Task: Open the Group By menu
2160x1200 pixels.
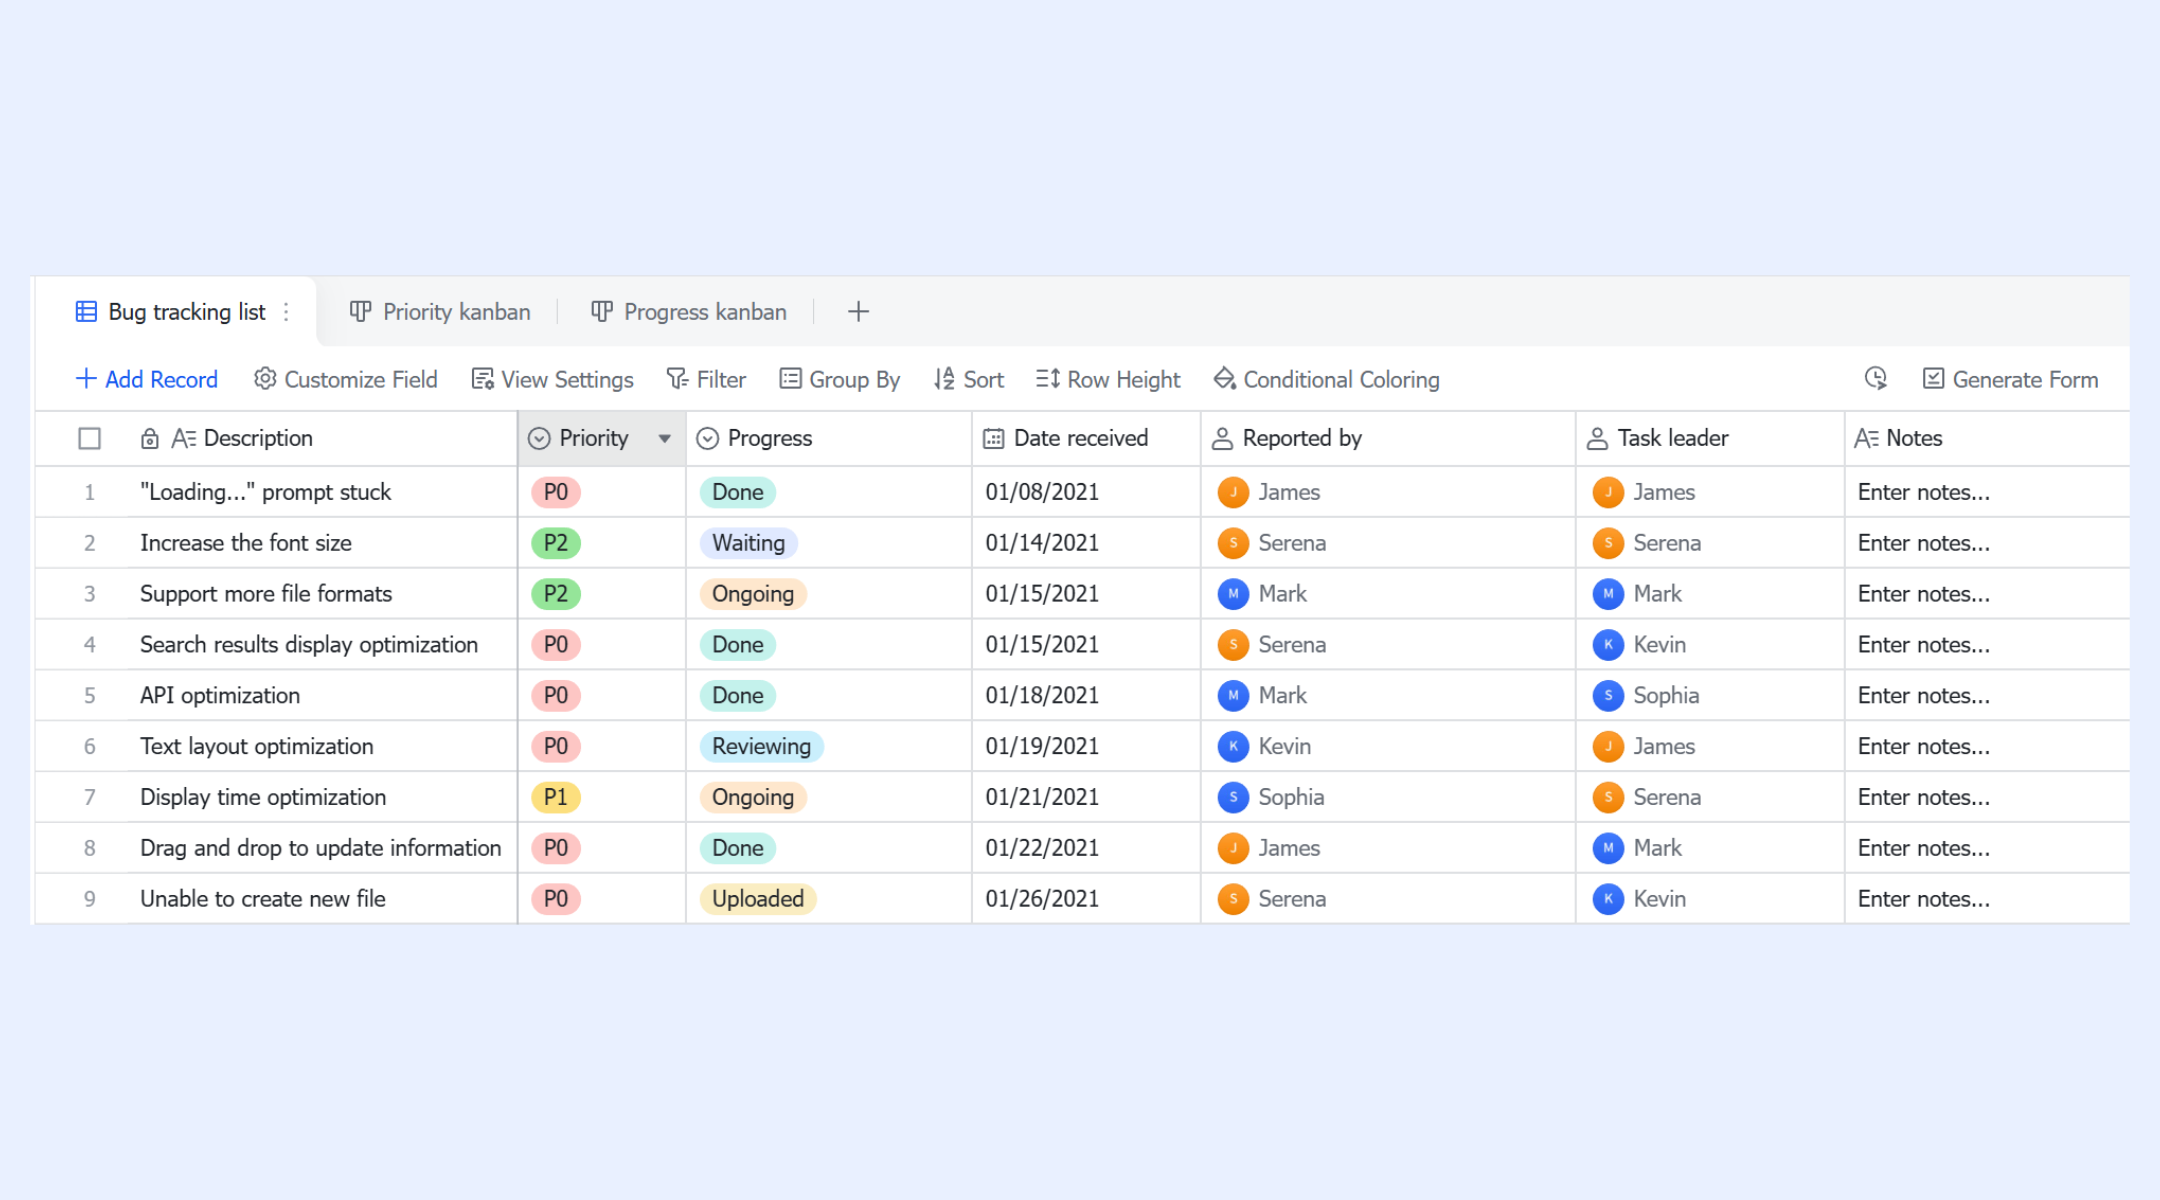Action: [840, 379]
